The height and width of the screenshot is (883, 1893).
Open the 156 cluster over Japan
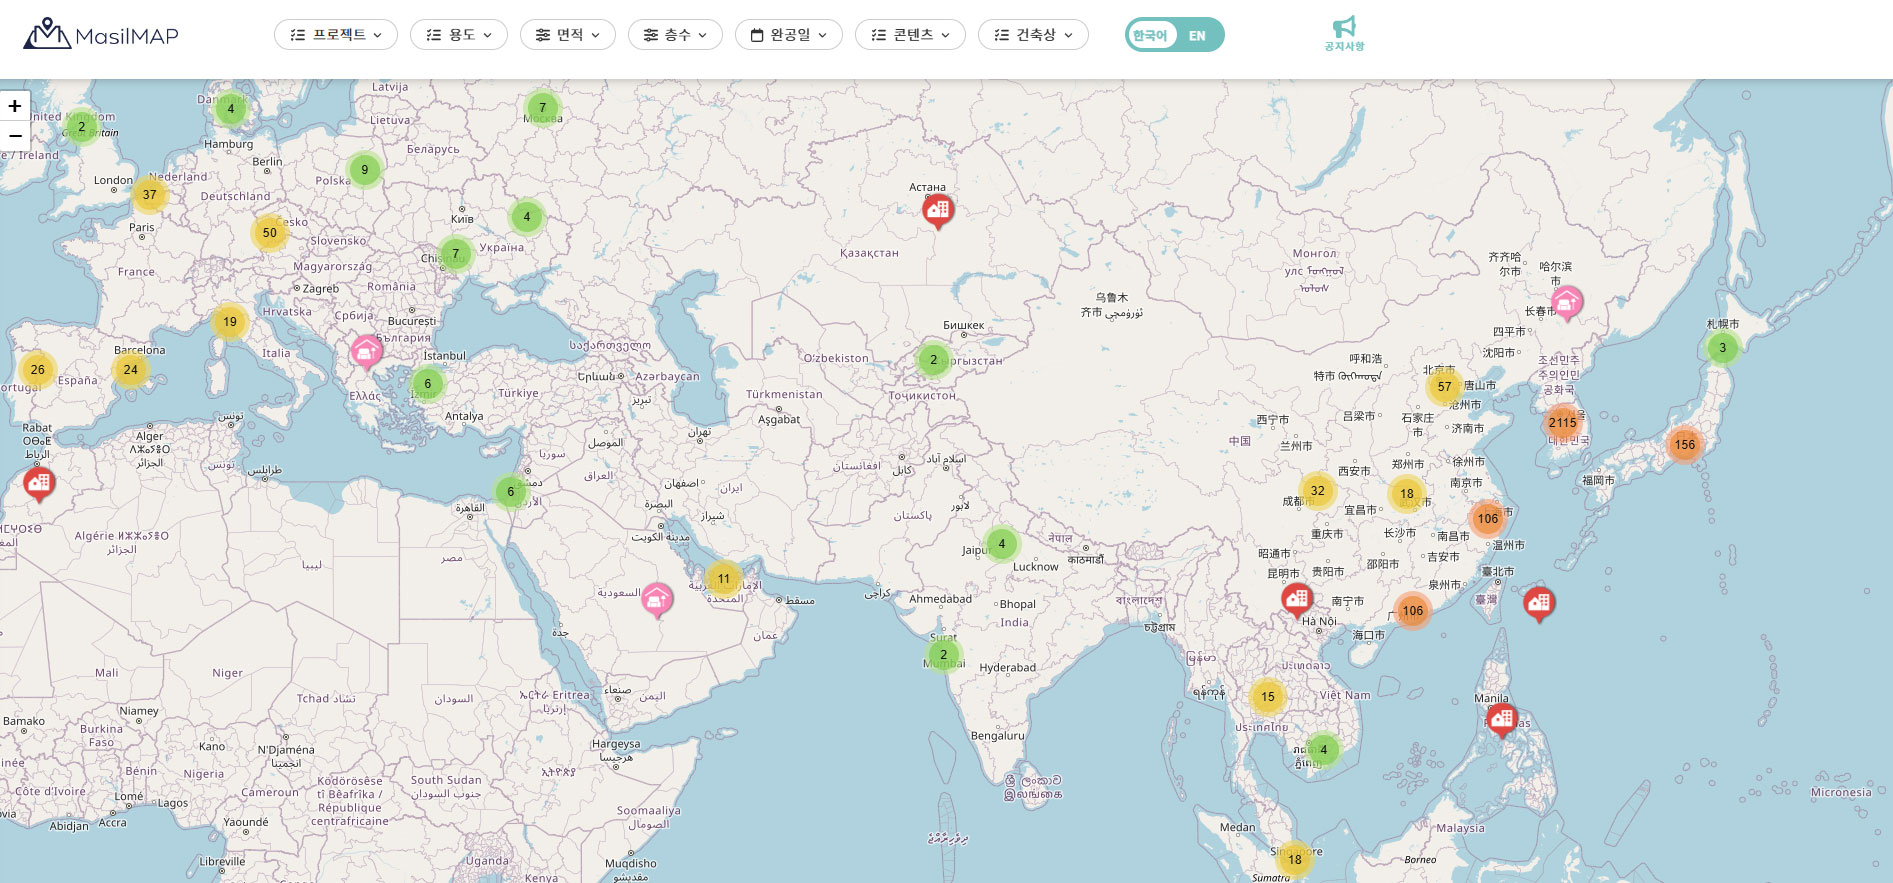point(1685,444)
